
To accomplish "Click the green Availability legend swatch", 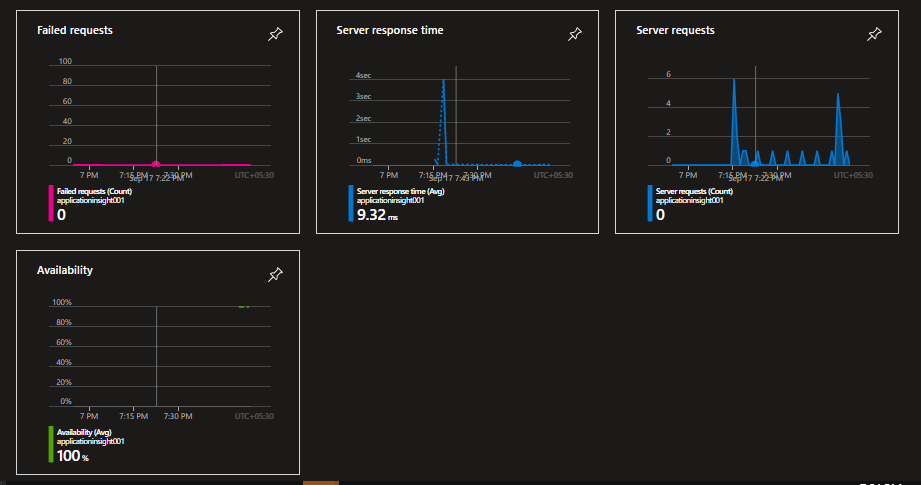I will pyautogui.click(x=50, y=444).
